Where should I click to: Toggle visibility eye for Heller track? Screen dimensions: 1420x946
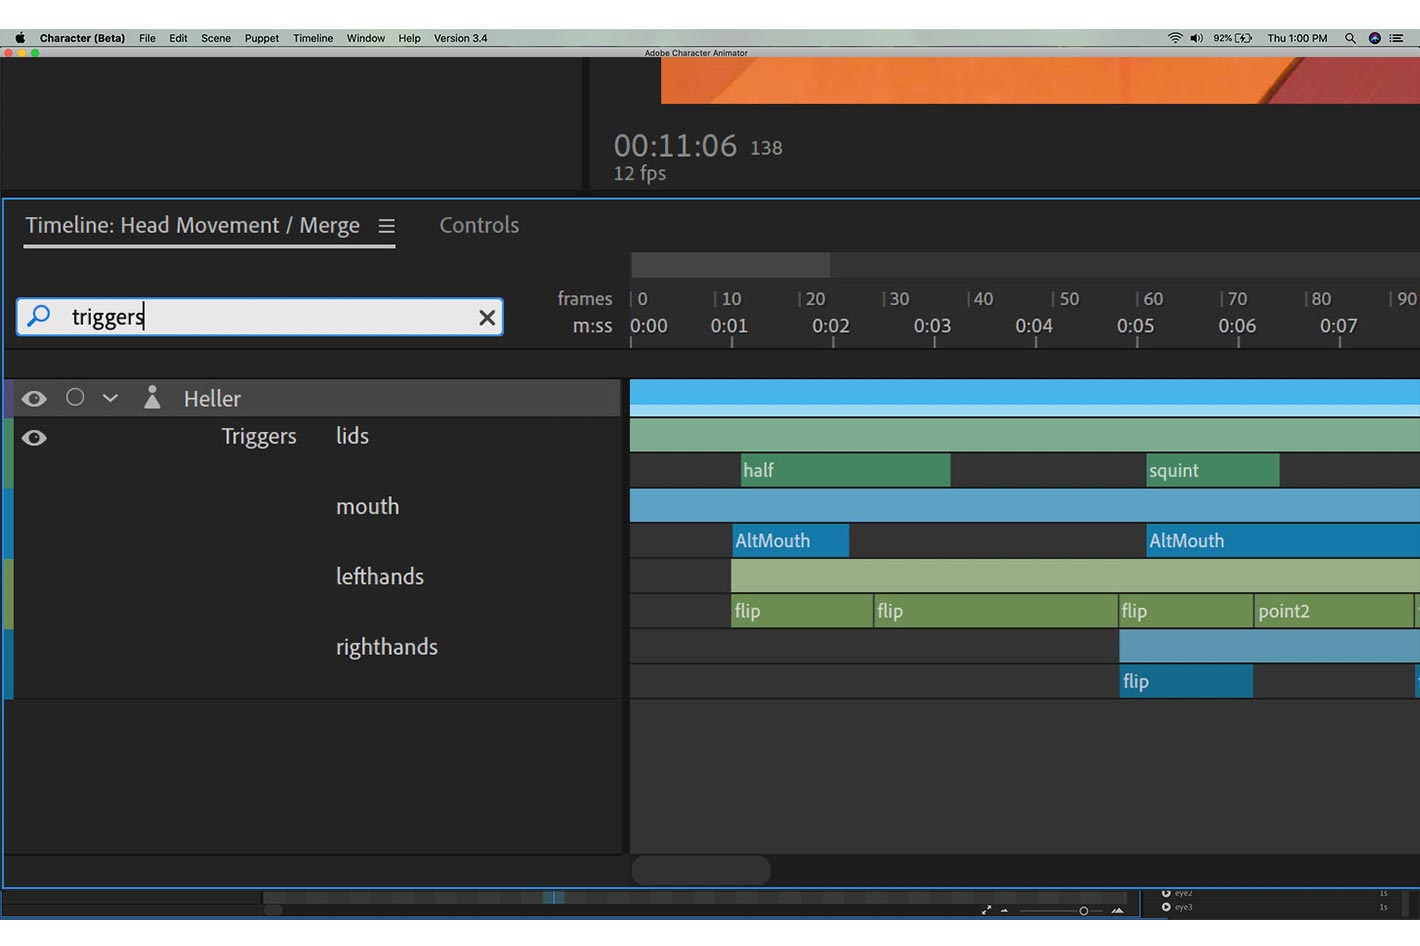coord(34,399)
